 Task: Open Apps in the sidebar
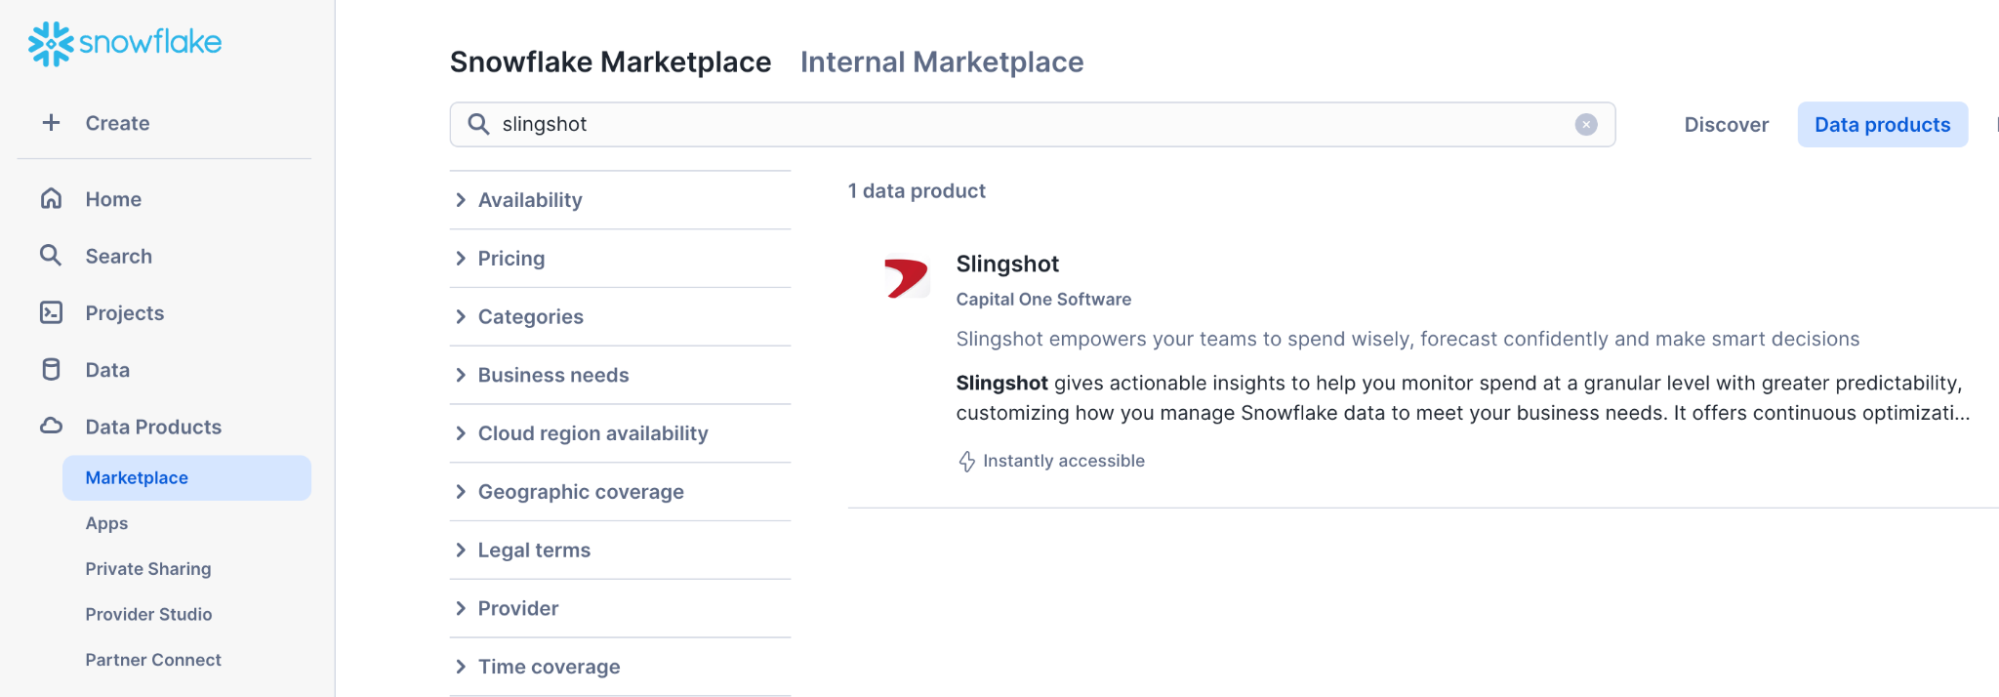click(107, 523)
